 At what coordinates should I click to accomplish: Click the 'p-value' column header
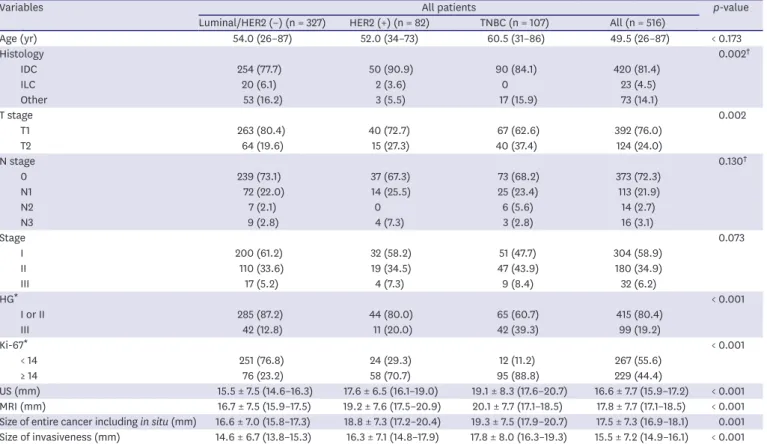(x=730, y=7)
